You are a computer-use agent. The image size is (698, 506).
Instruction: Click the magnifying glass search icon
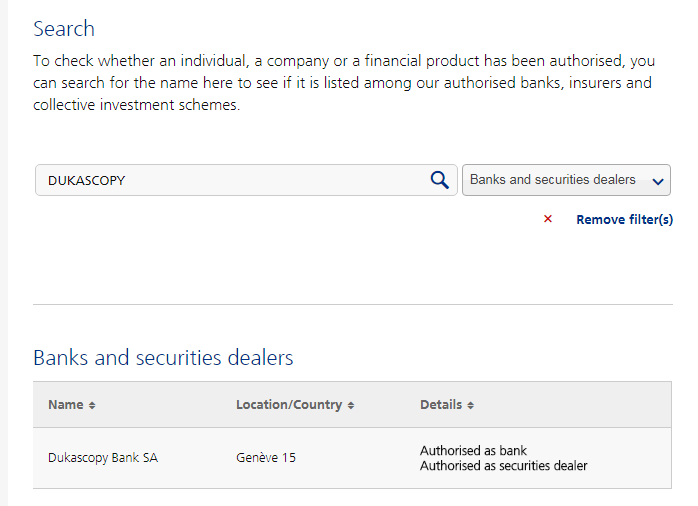(x=439, y=180)
